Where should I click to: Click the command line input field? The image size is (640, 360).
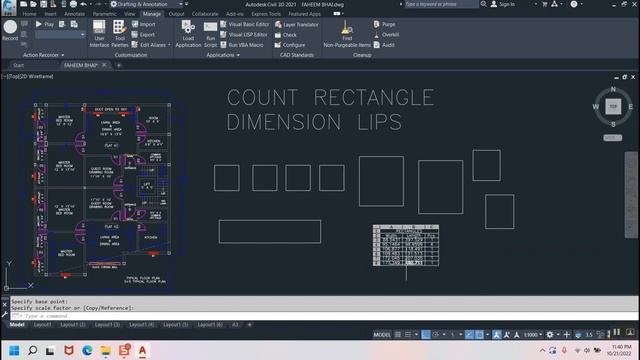coord(324,316)
